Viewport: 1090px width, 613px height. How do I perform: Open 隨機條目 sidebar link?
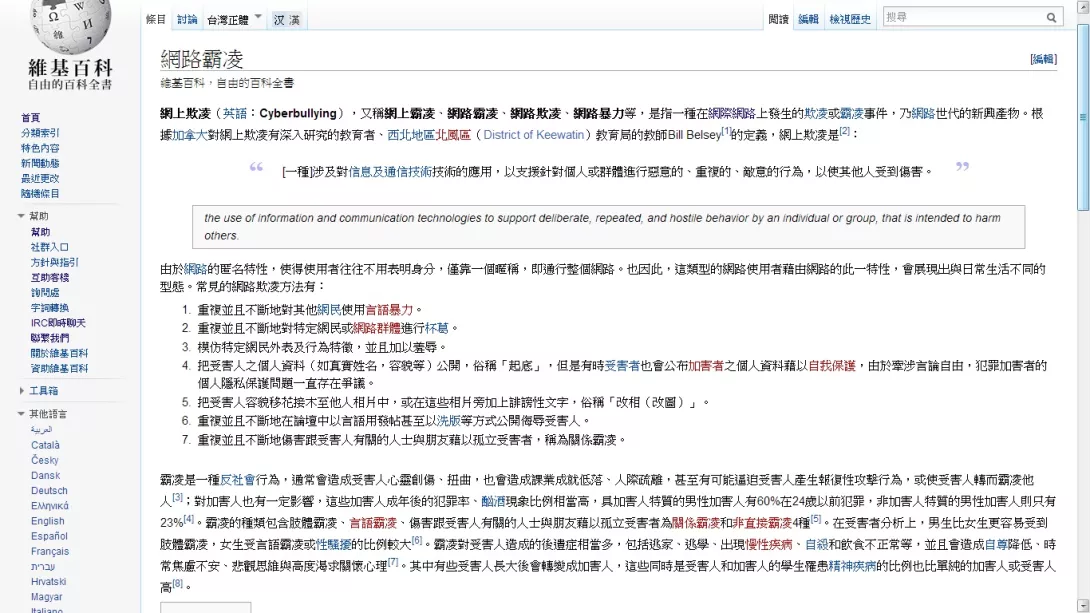click(x=40, y=194)
